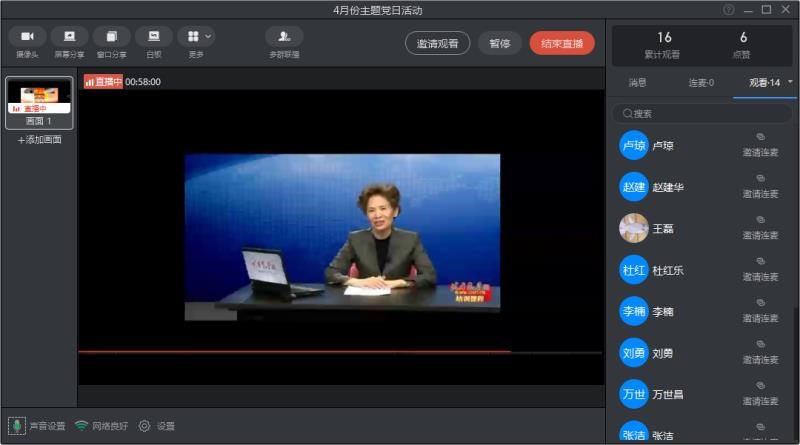Open window sharing (窗口分享) icon

point(111,37)
